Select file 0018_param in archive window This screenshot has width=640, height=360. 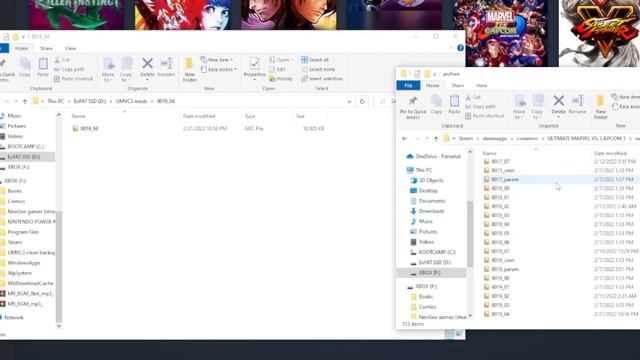pyautogui.click(x=505, y=269)
